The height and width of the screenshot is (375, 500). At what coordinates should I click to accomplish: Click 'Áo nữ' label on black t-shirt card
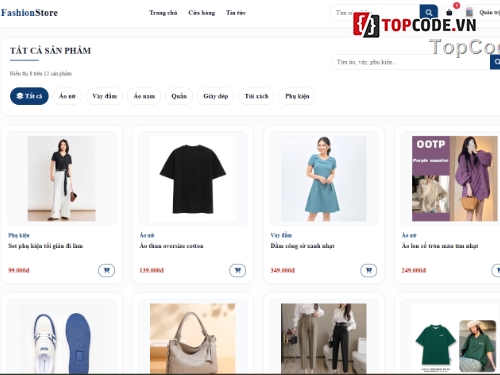coord(147,235)
